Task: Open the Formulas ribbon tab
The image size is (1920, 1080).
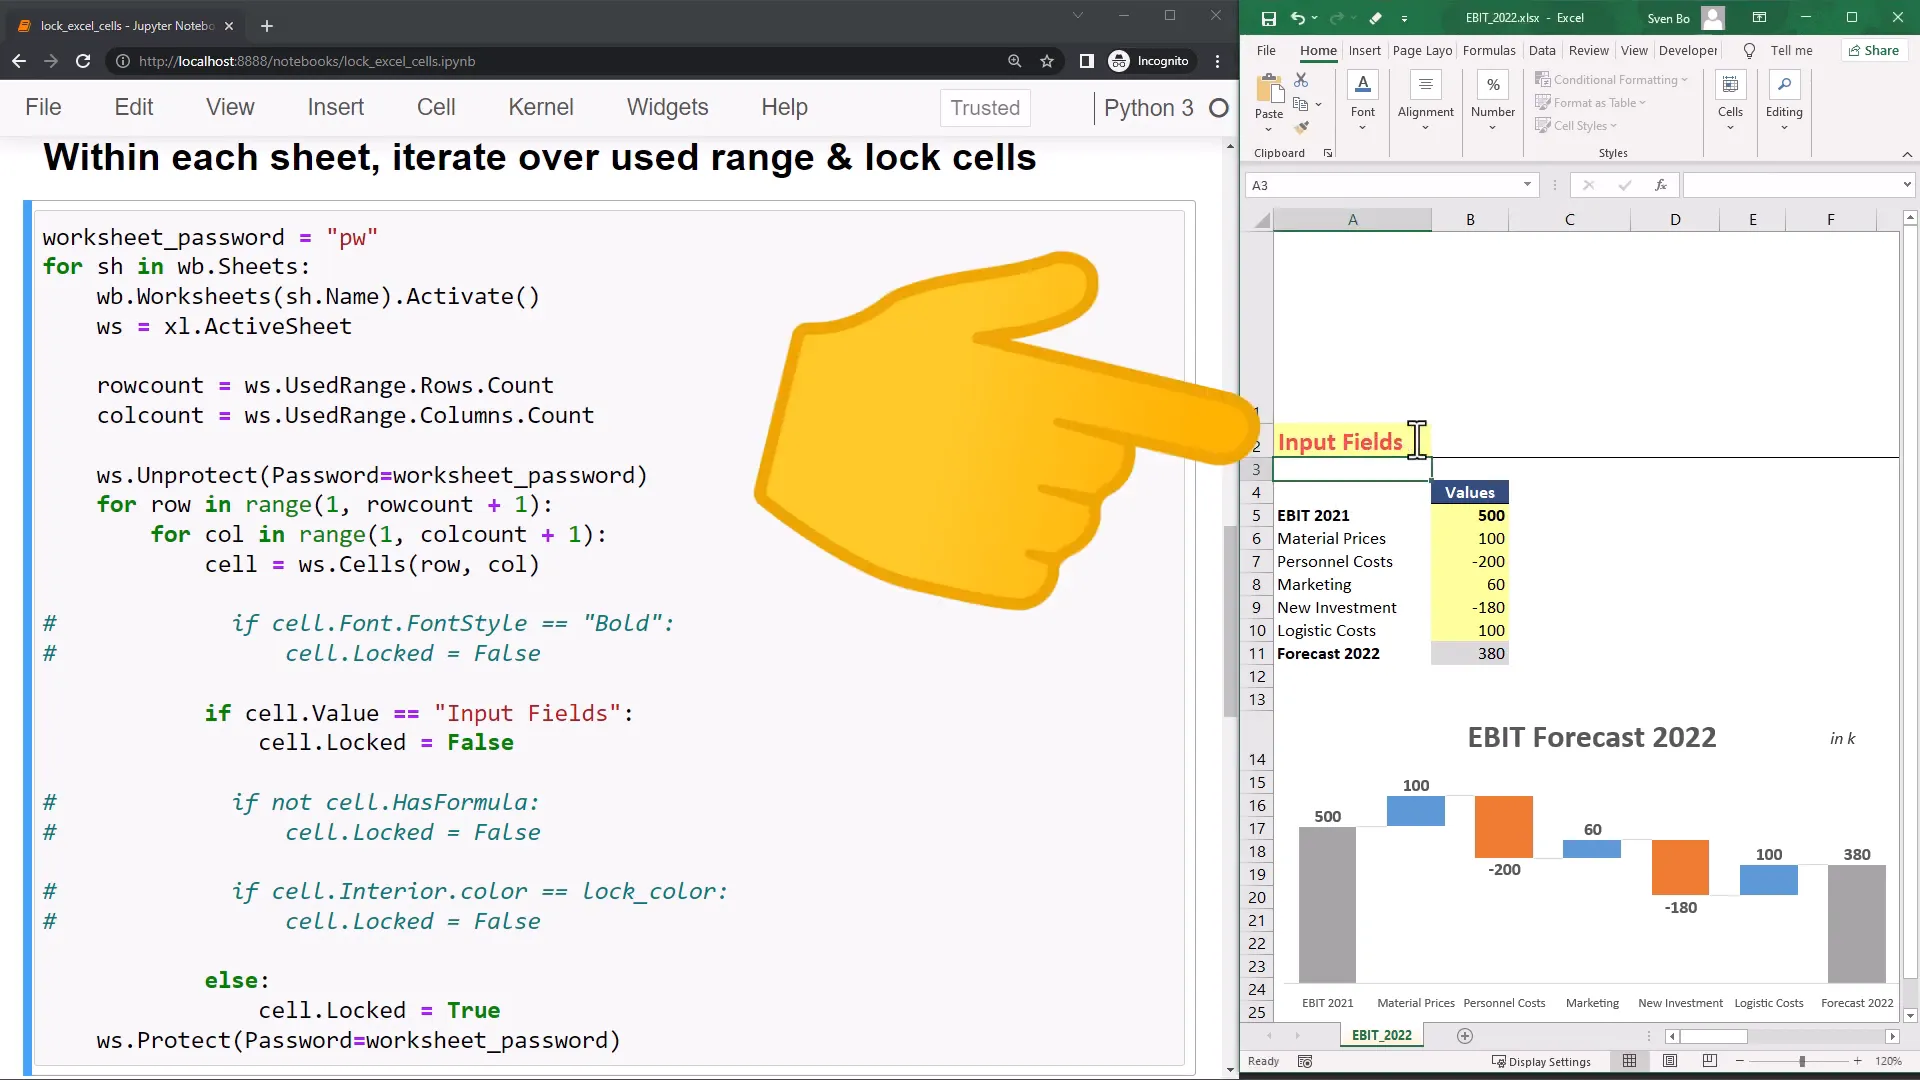Action: pyautogui.click(x=1488, y=51)
